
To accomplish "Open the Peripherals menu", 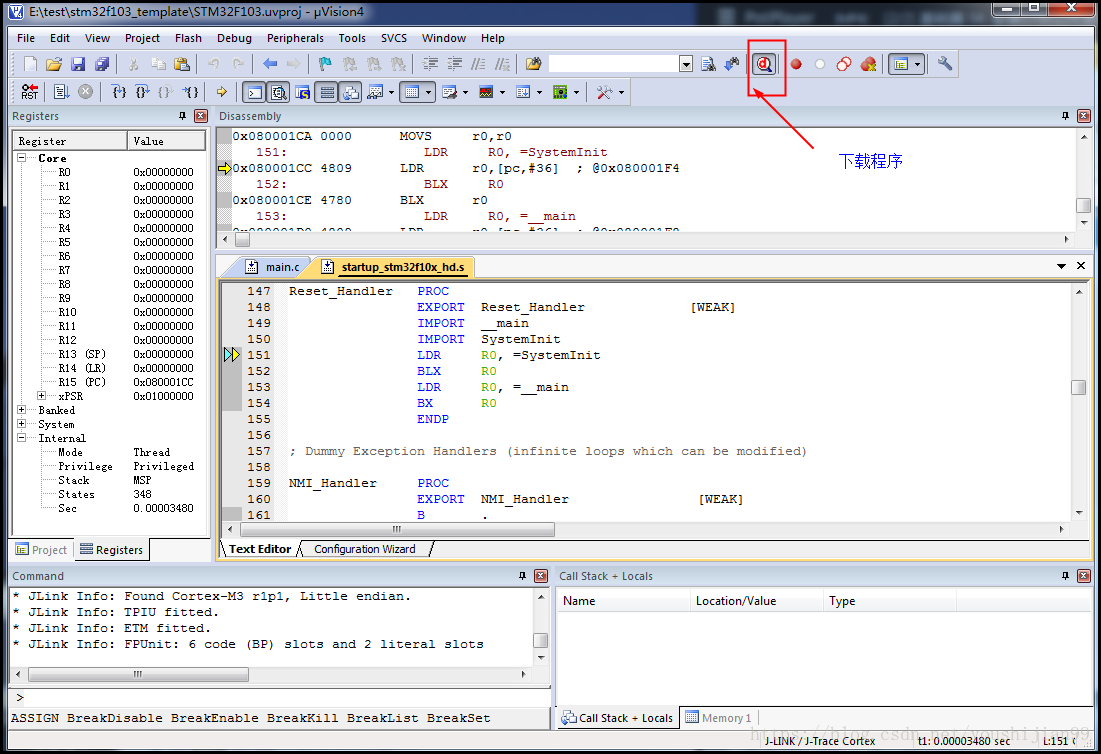I will (295, 38).
